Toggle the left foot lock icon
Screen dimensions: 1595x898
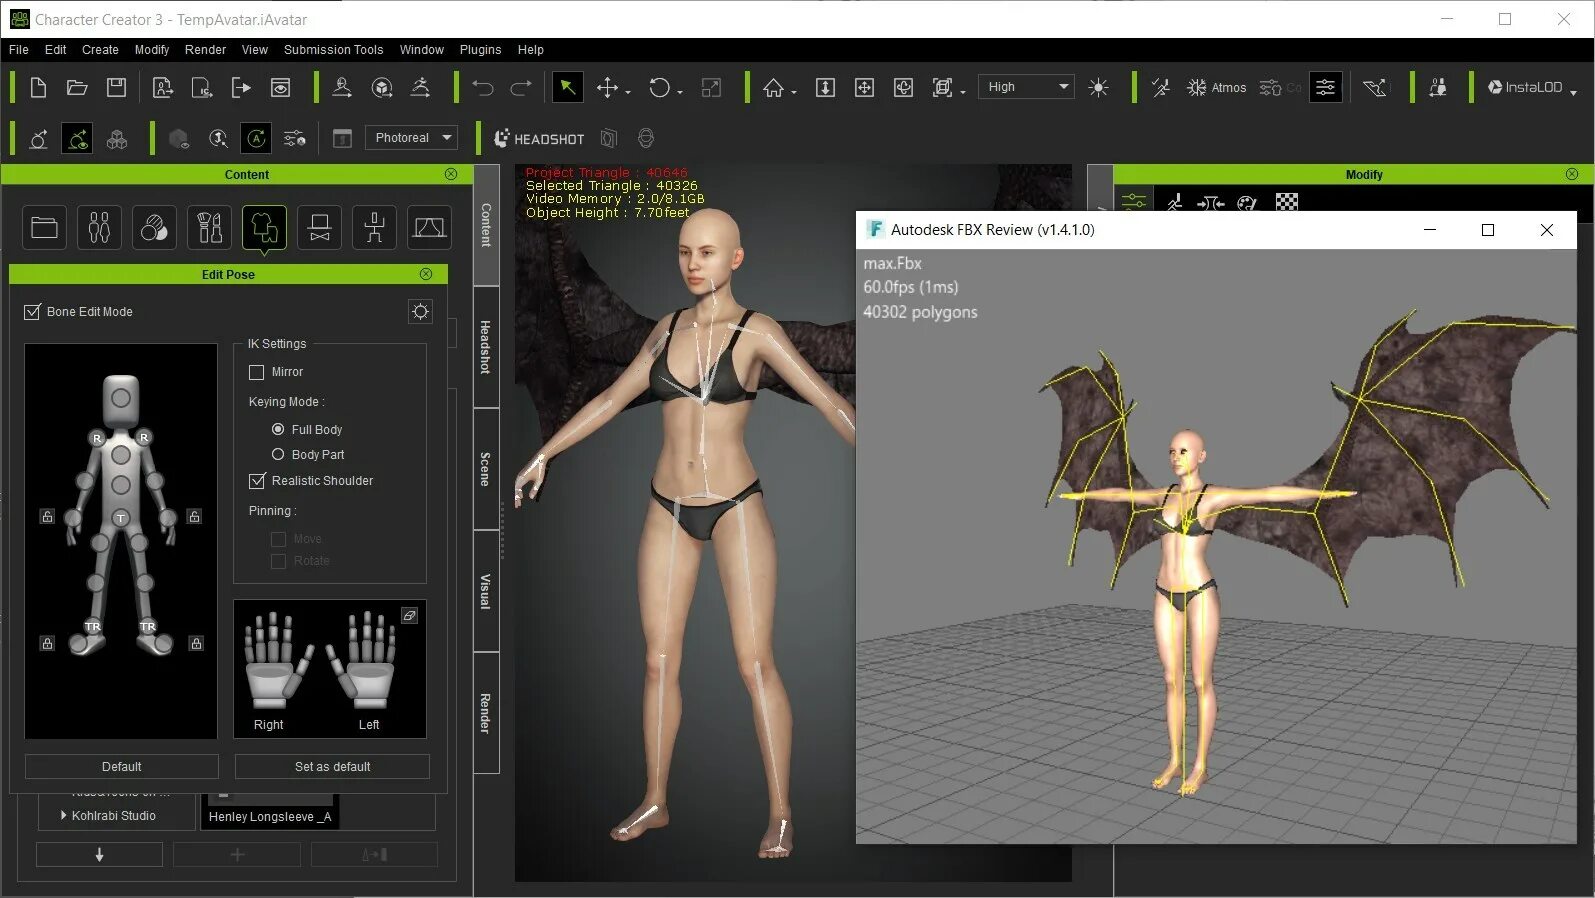coord(196,643)
